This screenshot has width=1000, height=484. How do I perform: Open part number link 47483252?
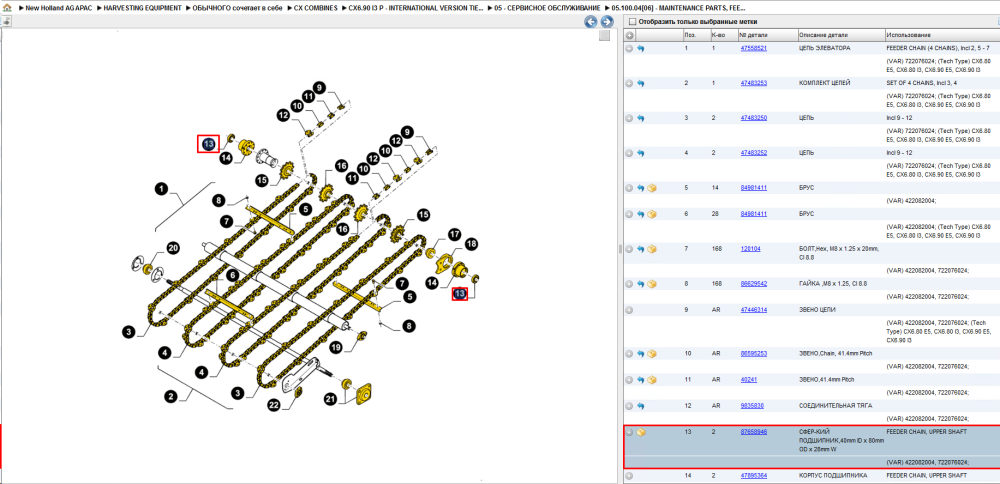(753, 153)
